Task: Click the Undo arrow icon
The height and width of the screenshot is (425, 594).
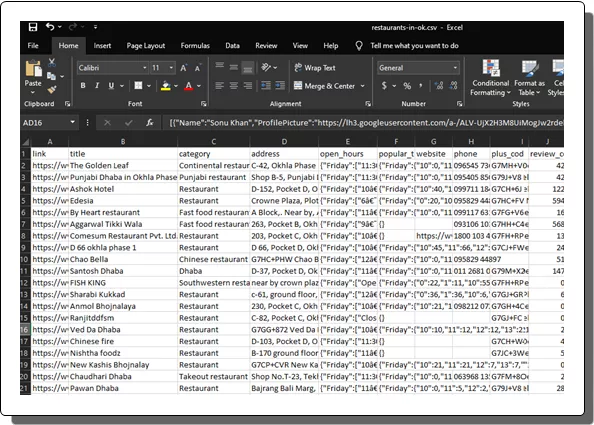Action: [x=50, y=27]
